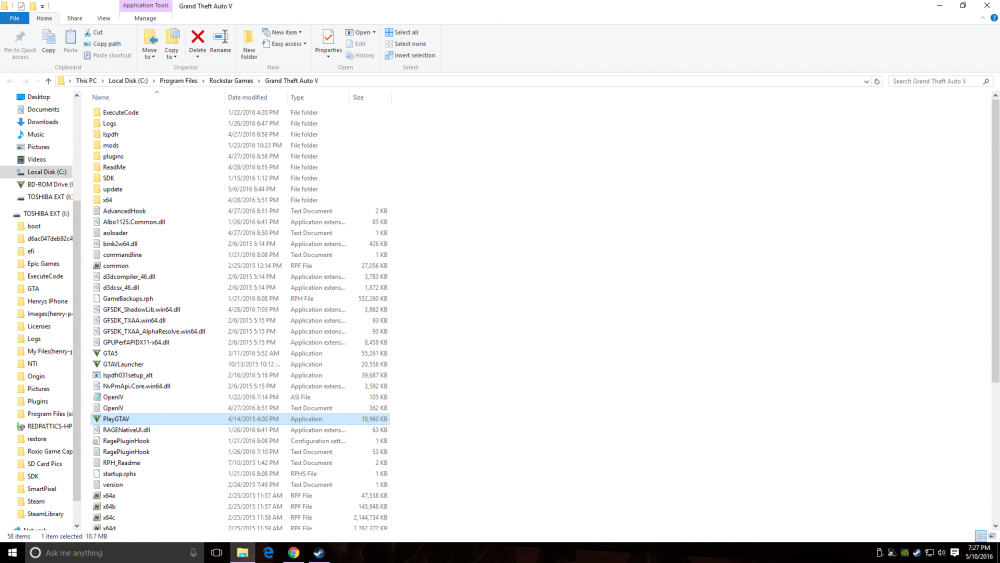Switch to the View ribbon tab
The width and height of the screenshot is (1000, 563).
tap(103, 18)
